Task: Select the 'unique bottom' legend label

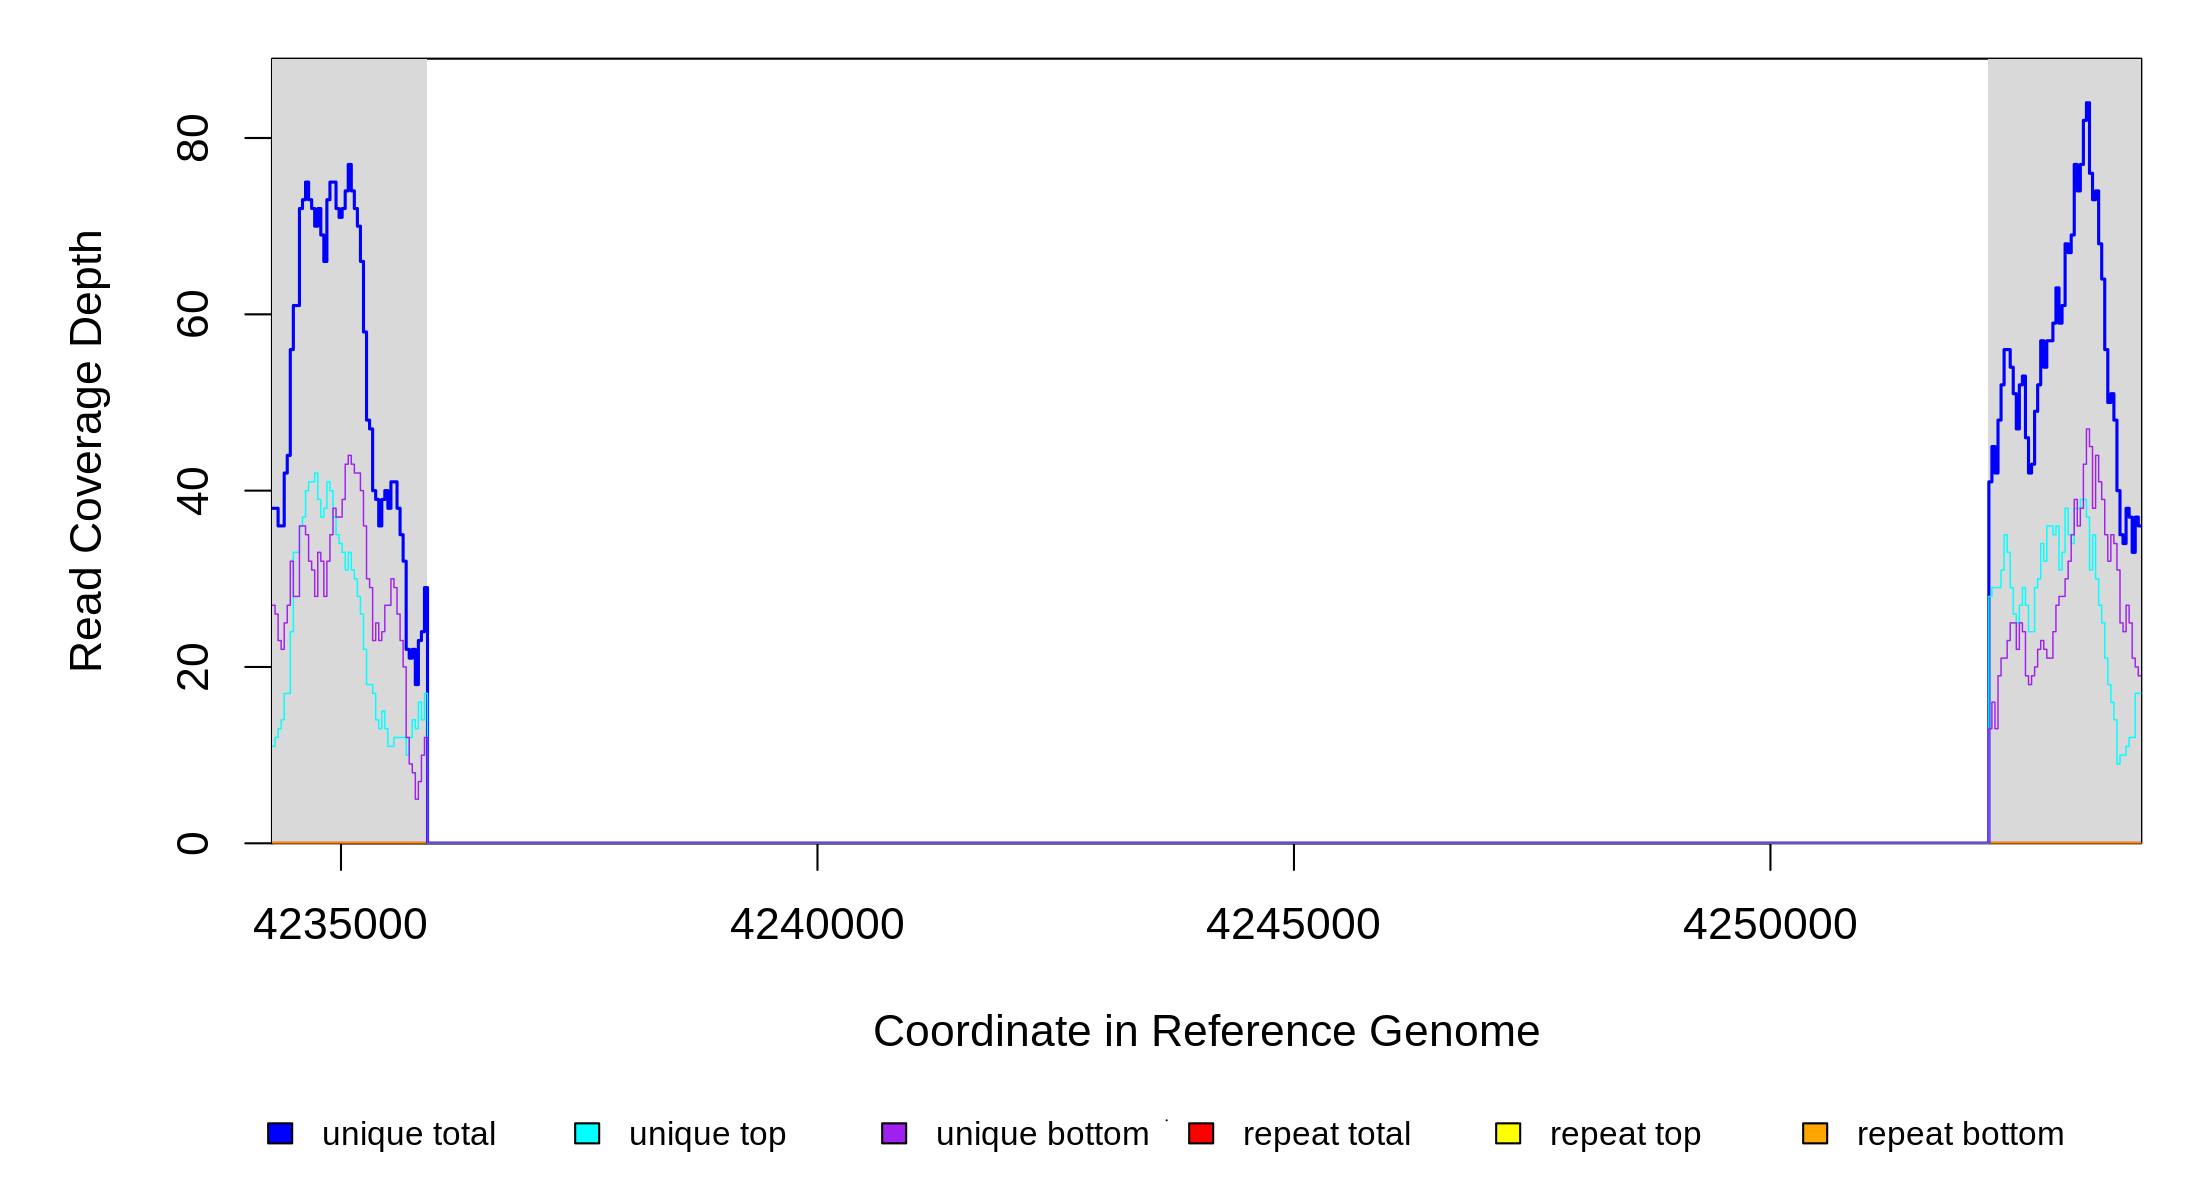Action: coord(1042,1134)
